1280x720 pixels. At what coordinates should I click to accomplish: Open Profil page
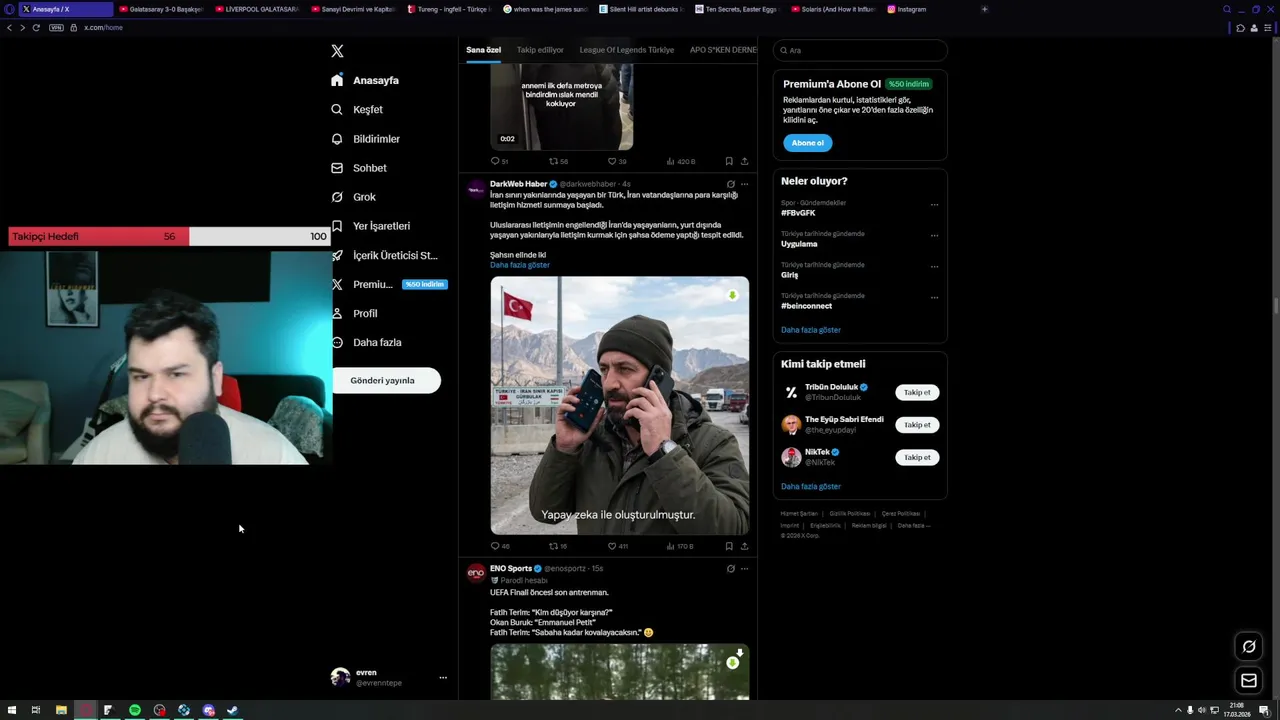click(x=354, y=313)
